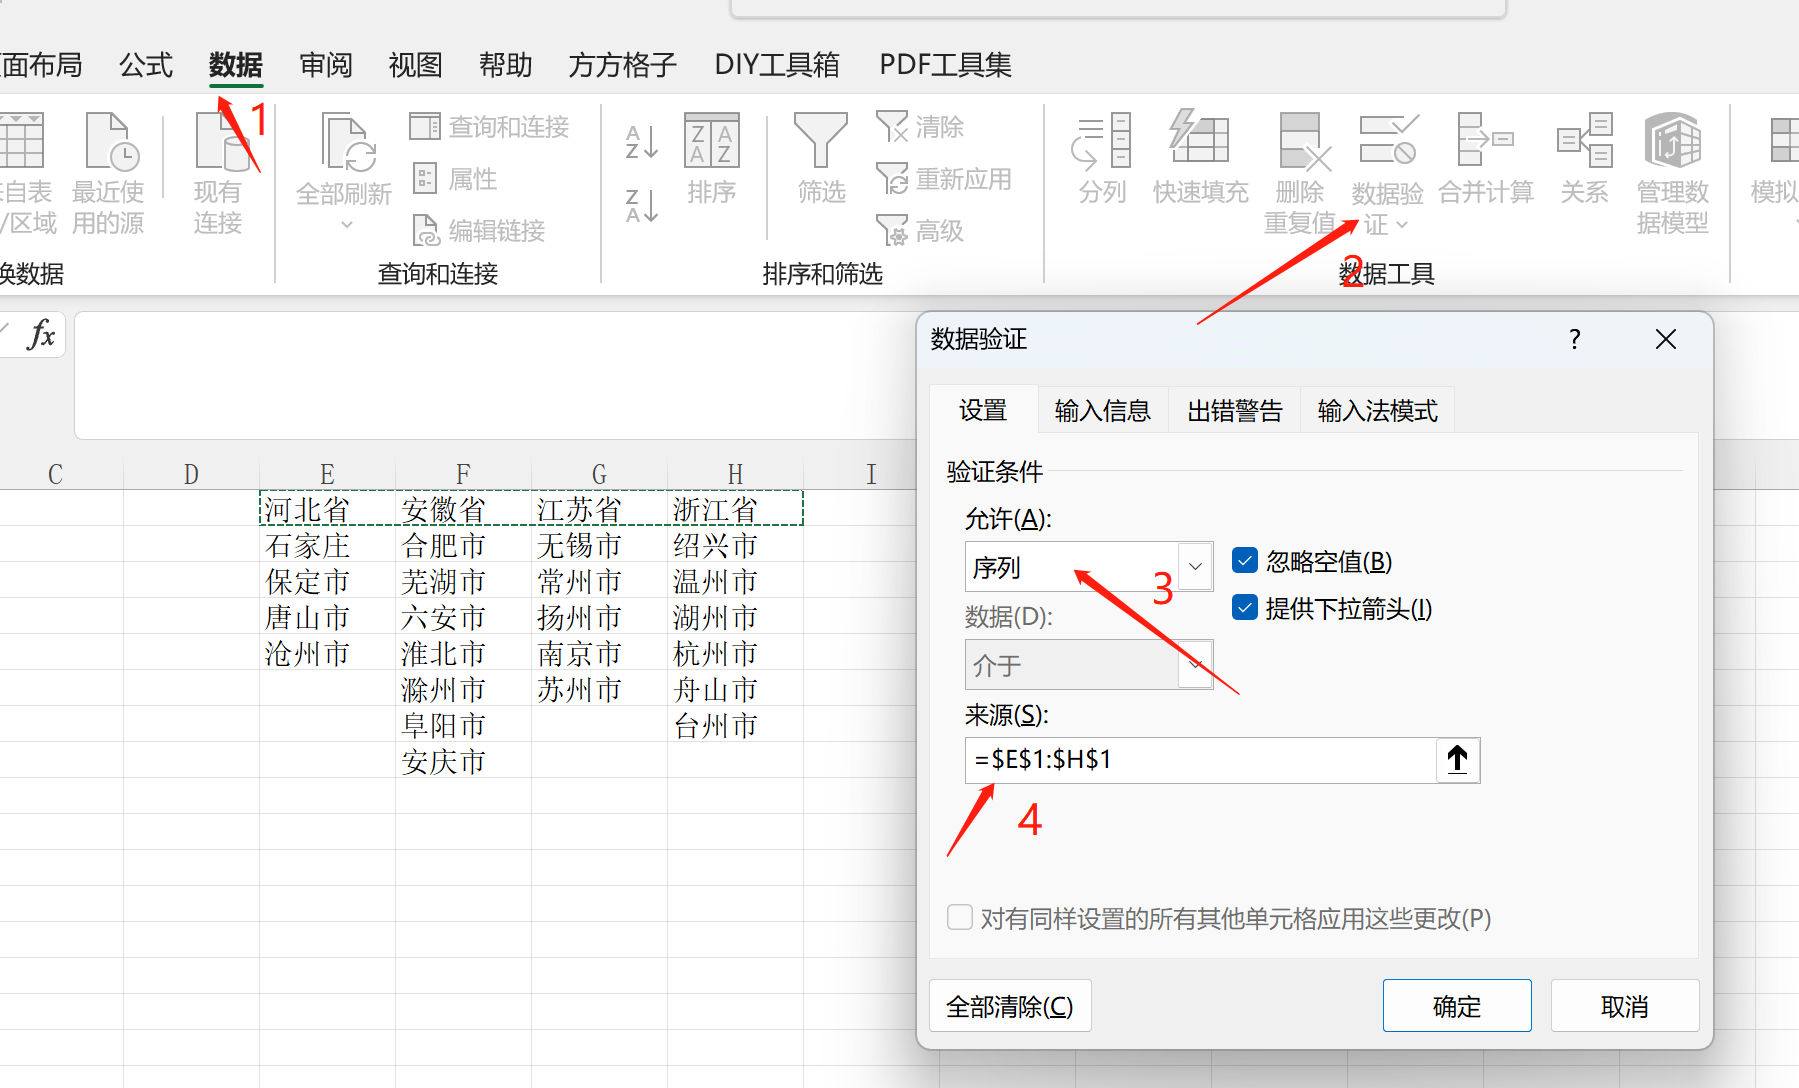
Task: Click the Data Validation (数据验证) icon
Action: (x=1389, y=139)
